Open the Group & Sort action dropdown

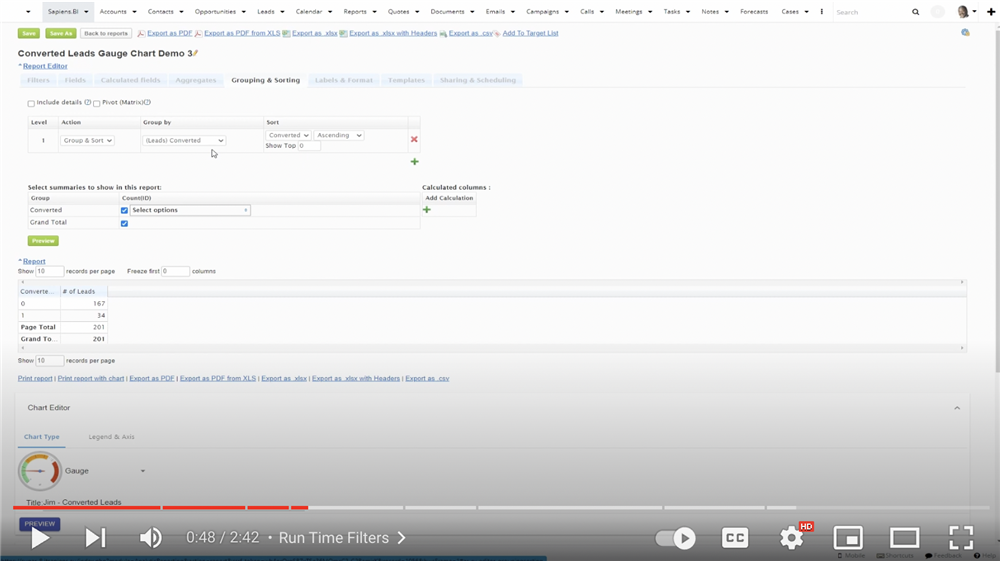[88, 141]
